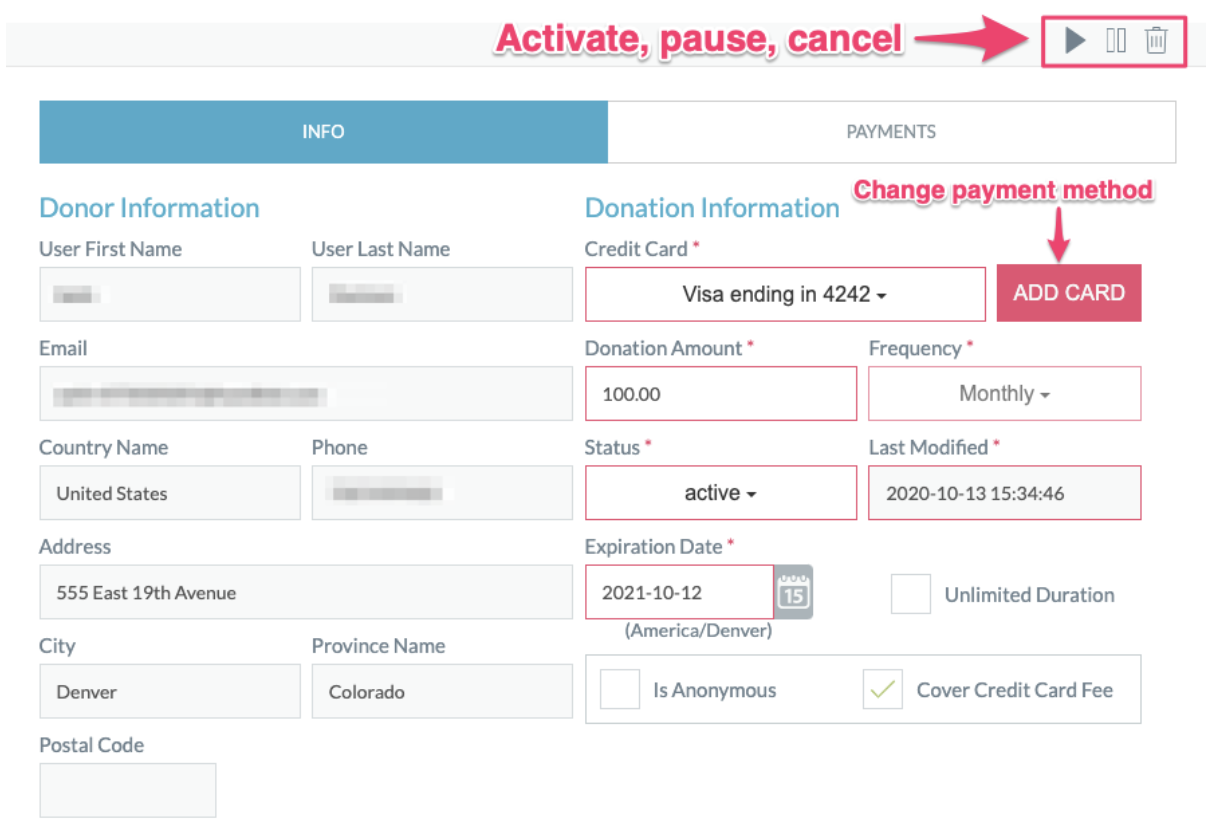The image size is (1232, 840).
Task: Click the pause donation icon
Action: [x=1116, y=41]
